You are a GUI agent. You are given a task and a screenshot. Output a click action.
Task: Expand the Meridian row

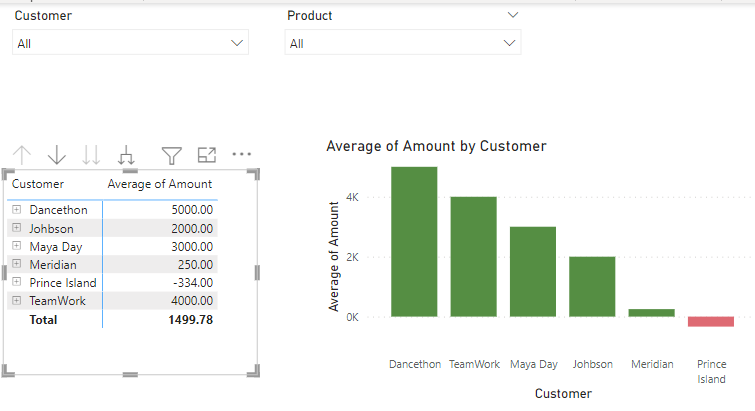pos(16,264)
